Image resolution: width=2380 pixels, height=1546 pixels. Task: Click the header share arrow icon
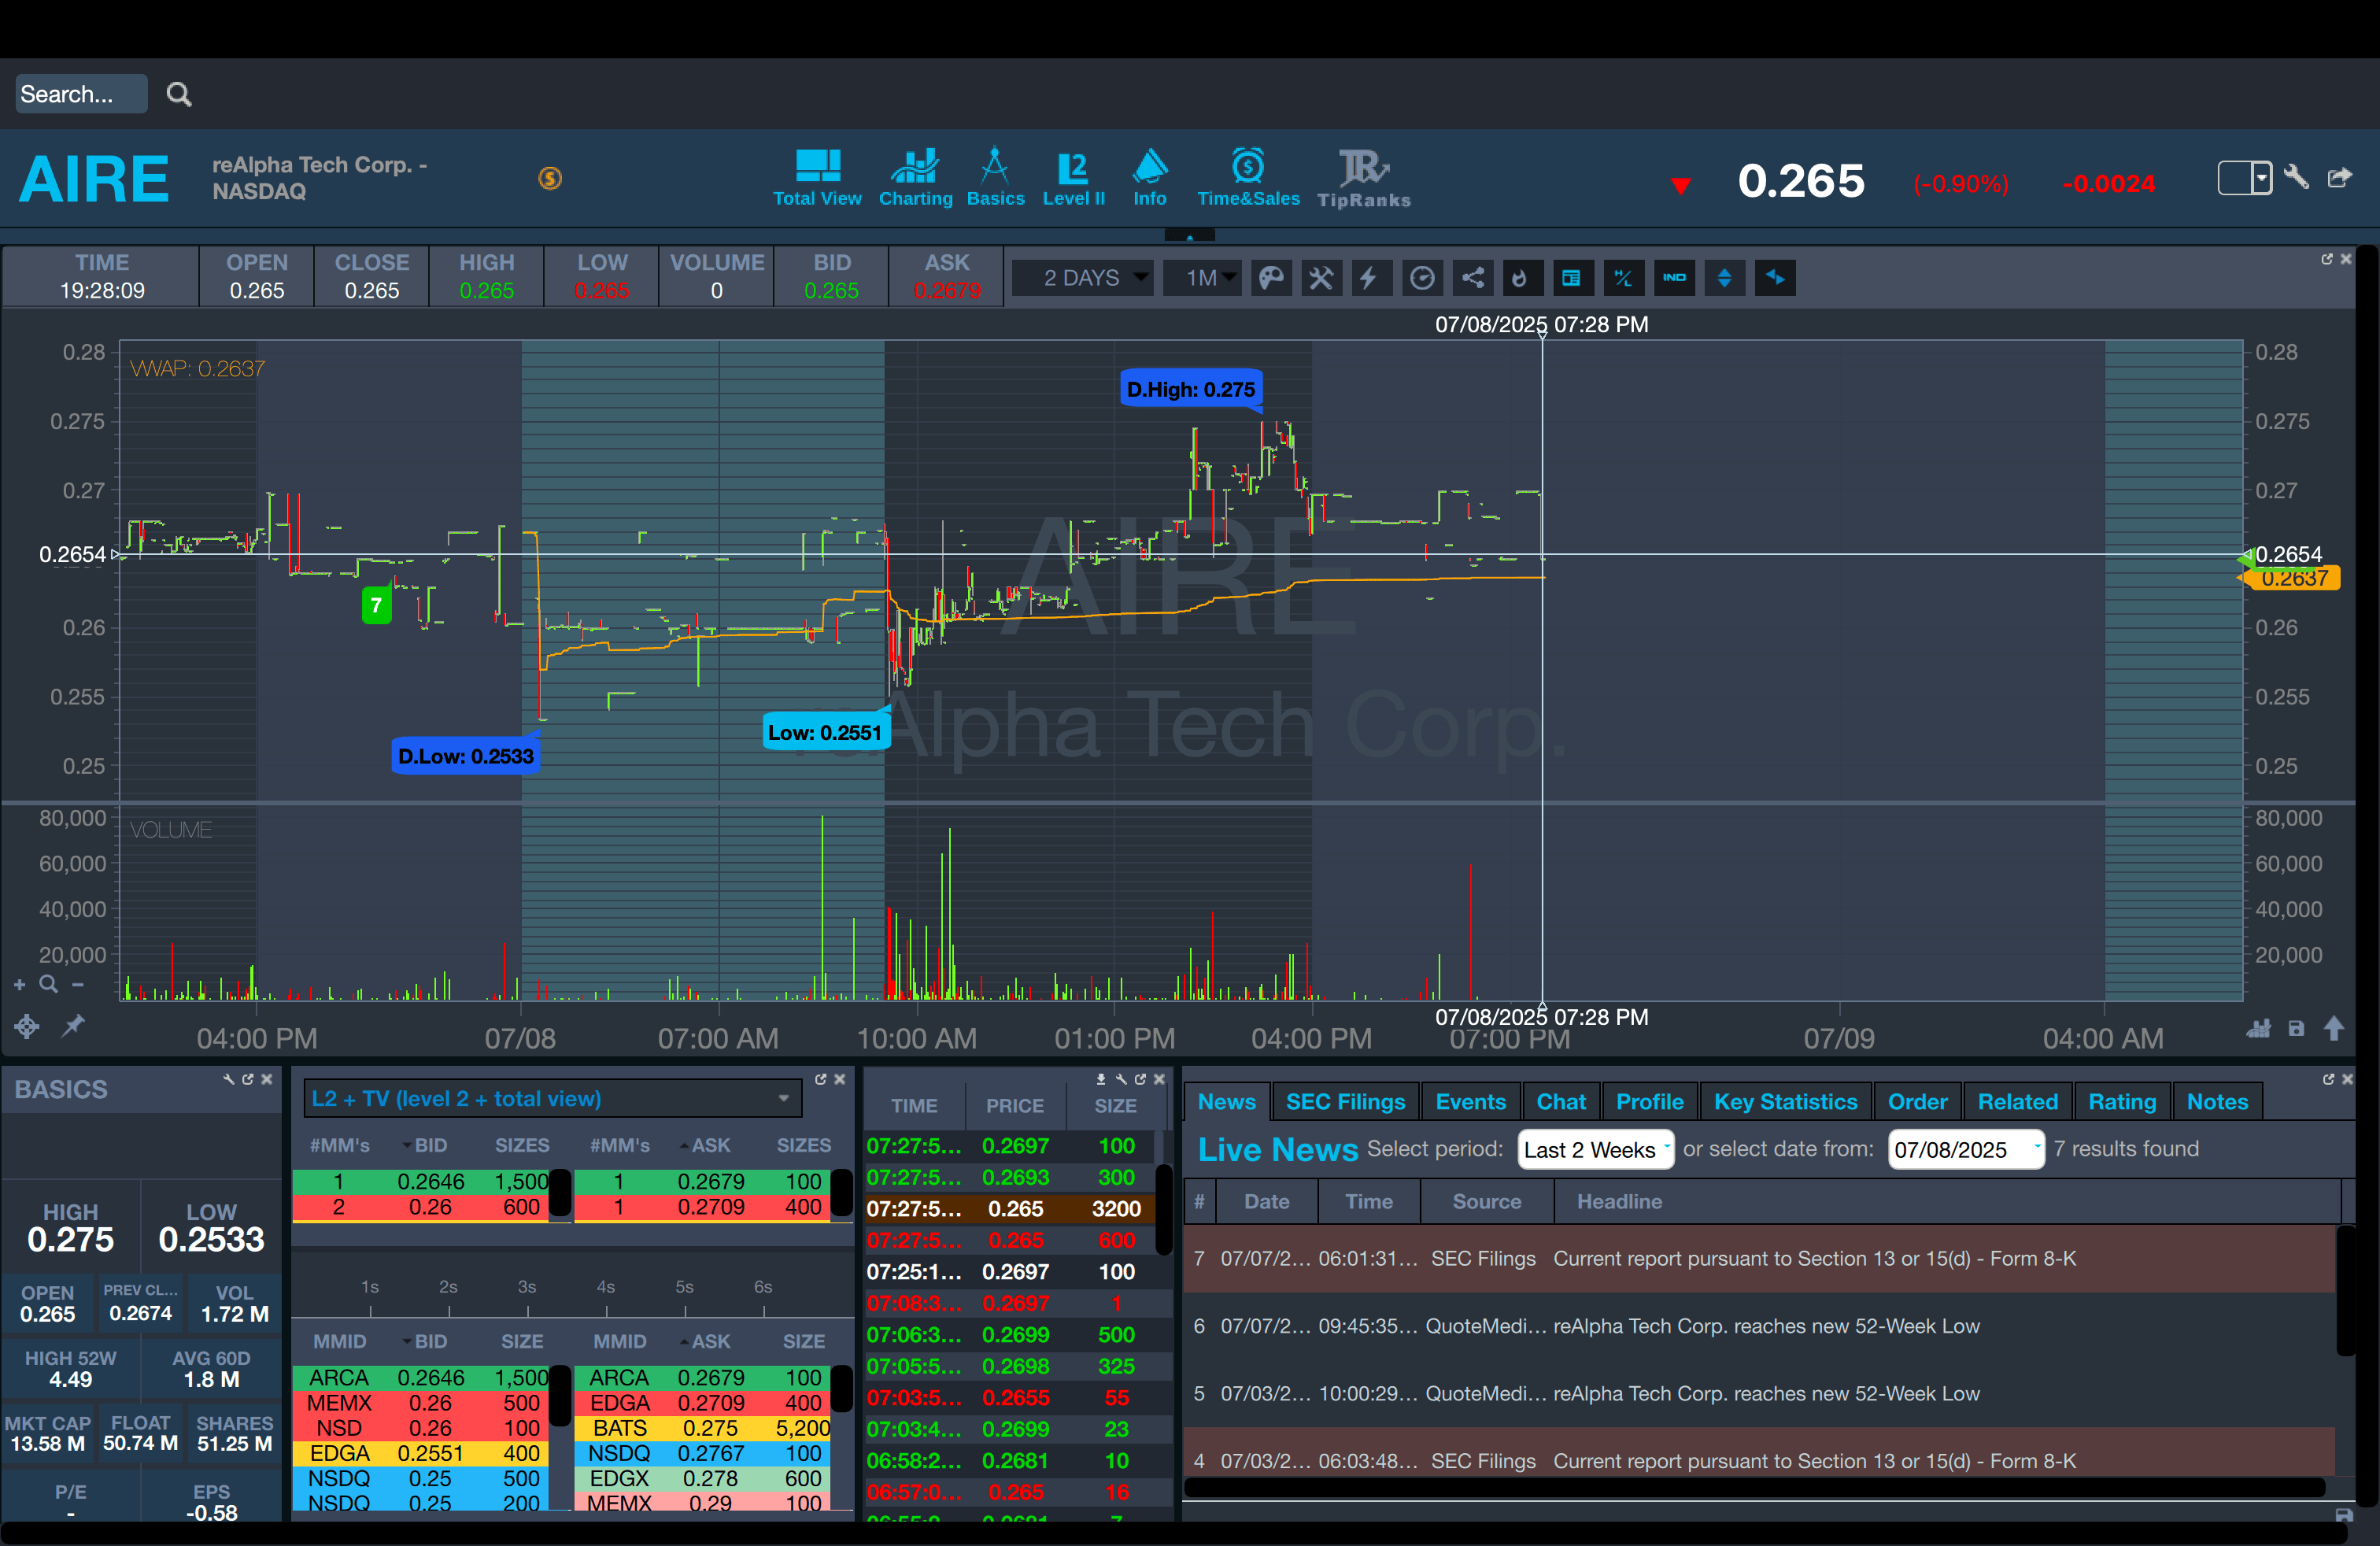coord(2340,178)
